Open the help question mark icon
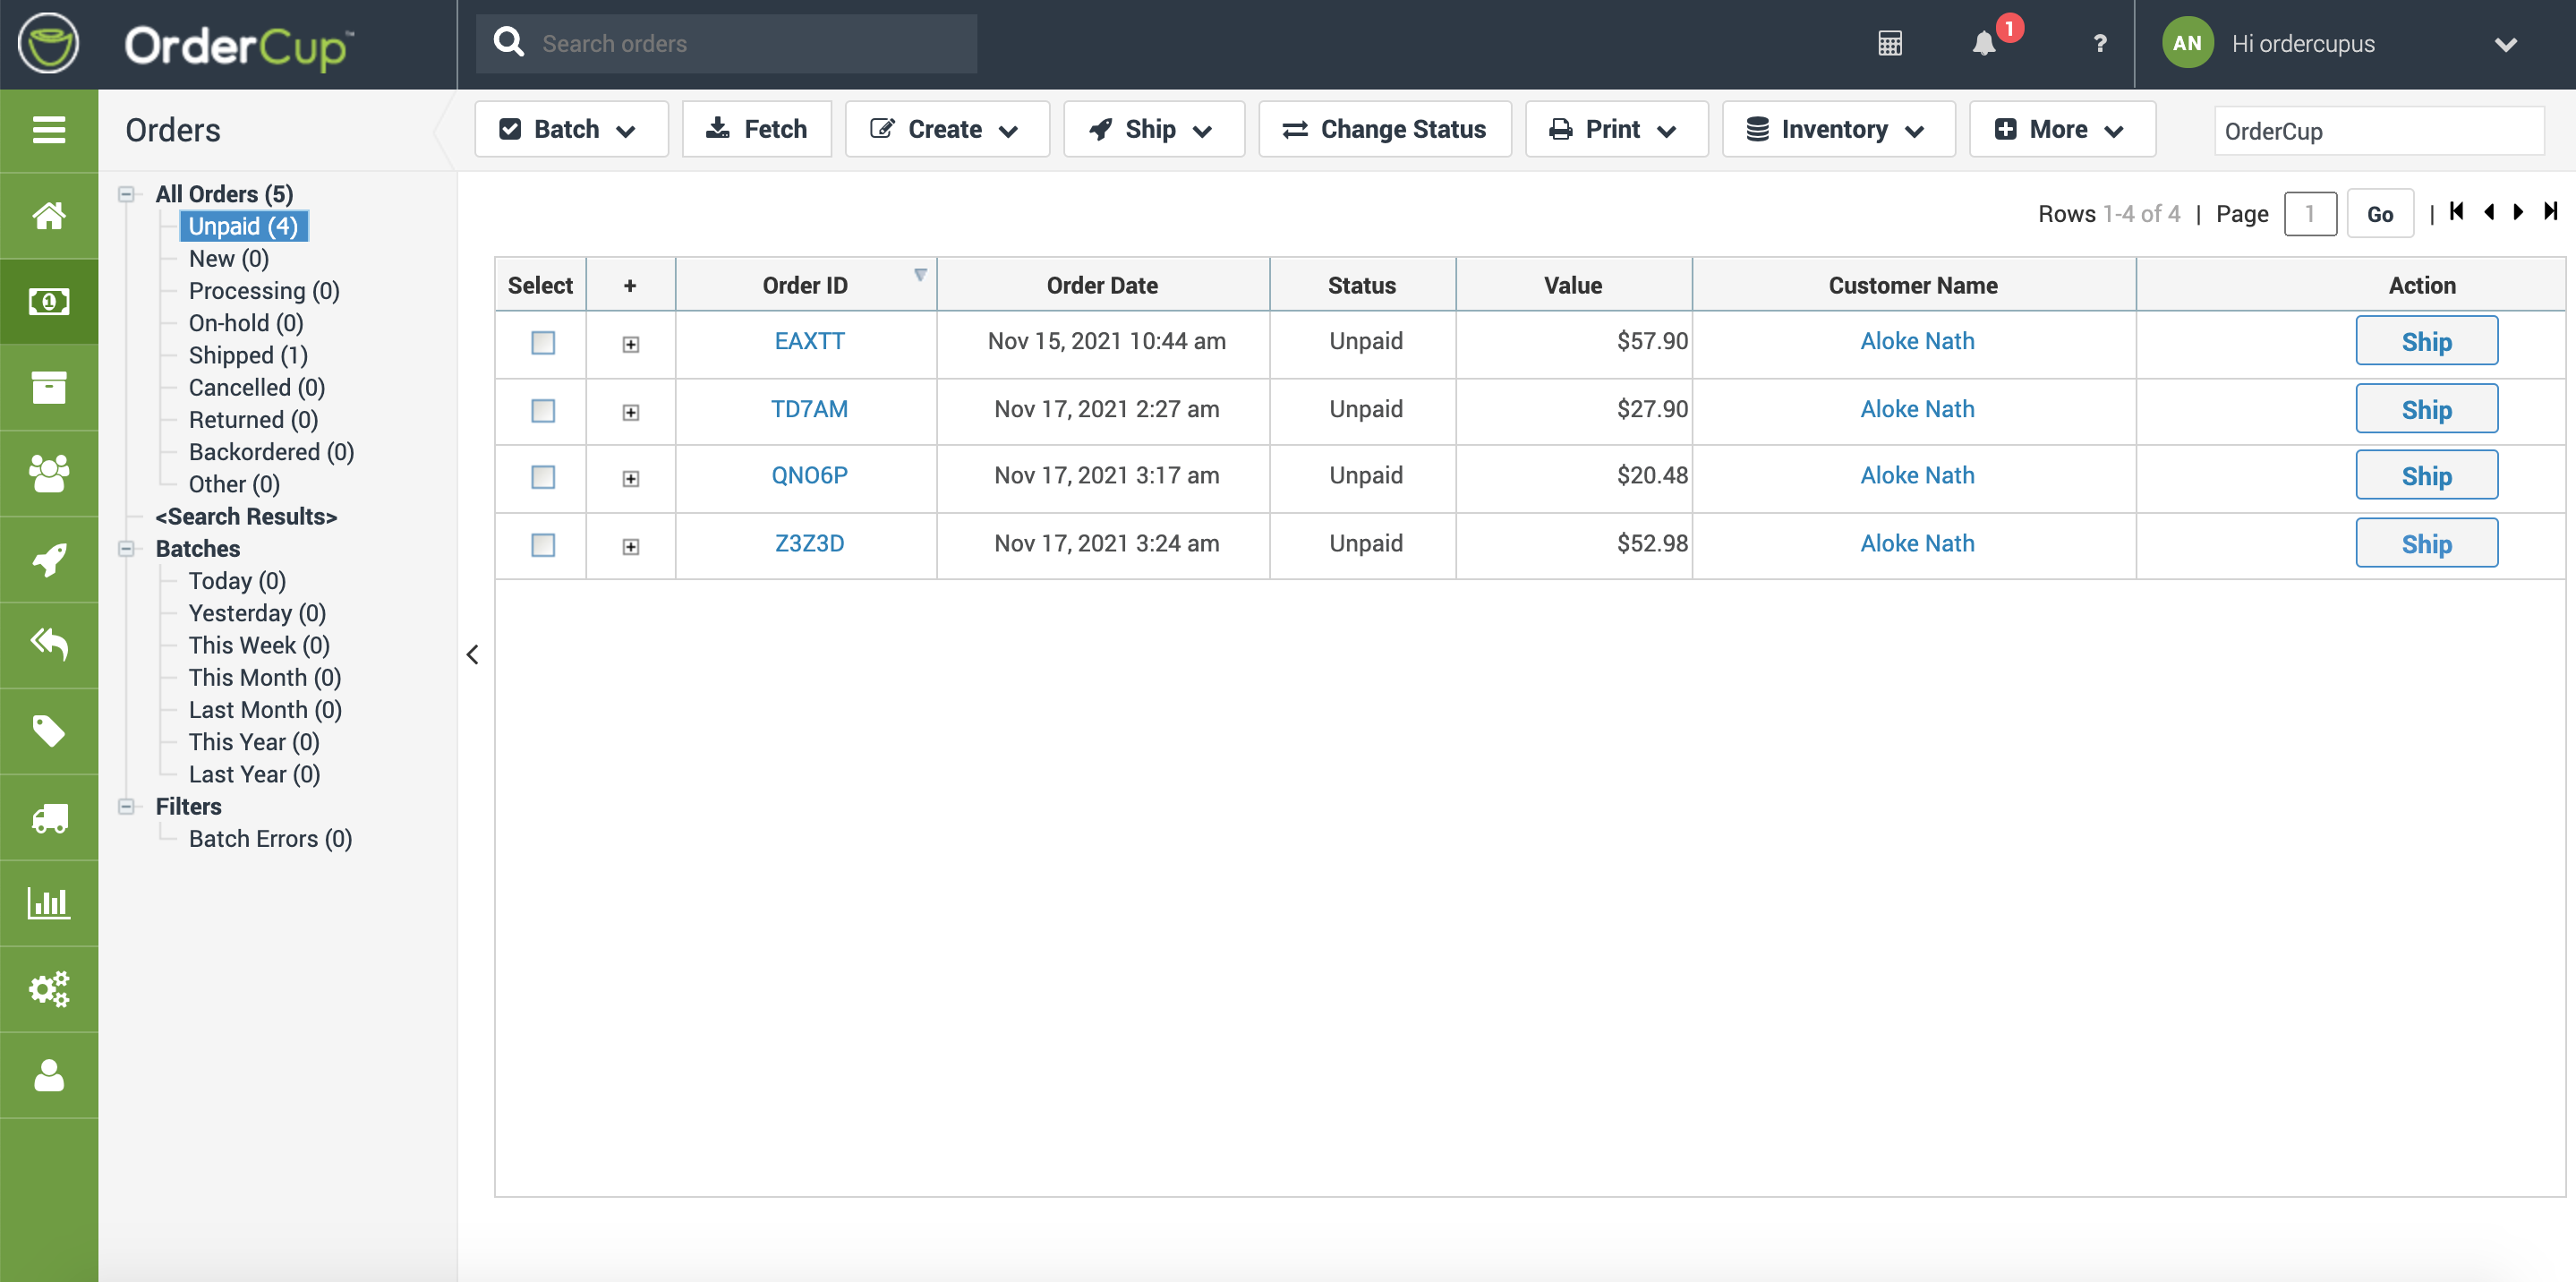 [2099, 44]
